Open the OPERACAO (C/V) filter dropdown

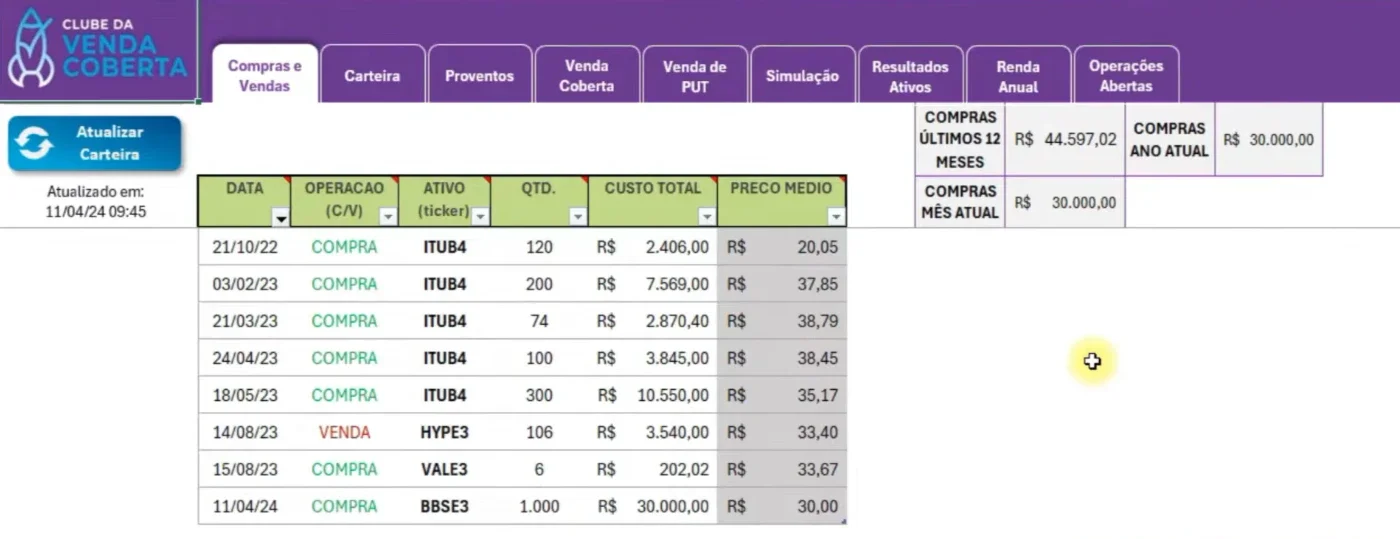(x=389, y=217)
